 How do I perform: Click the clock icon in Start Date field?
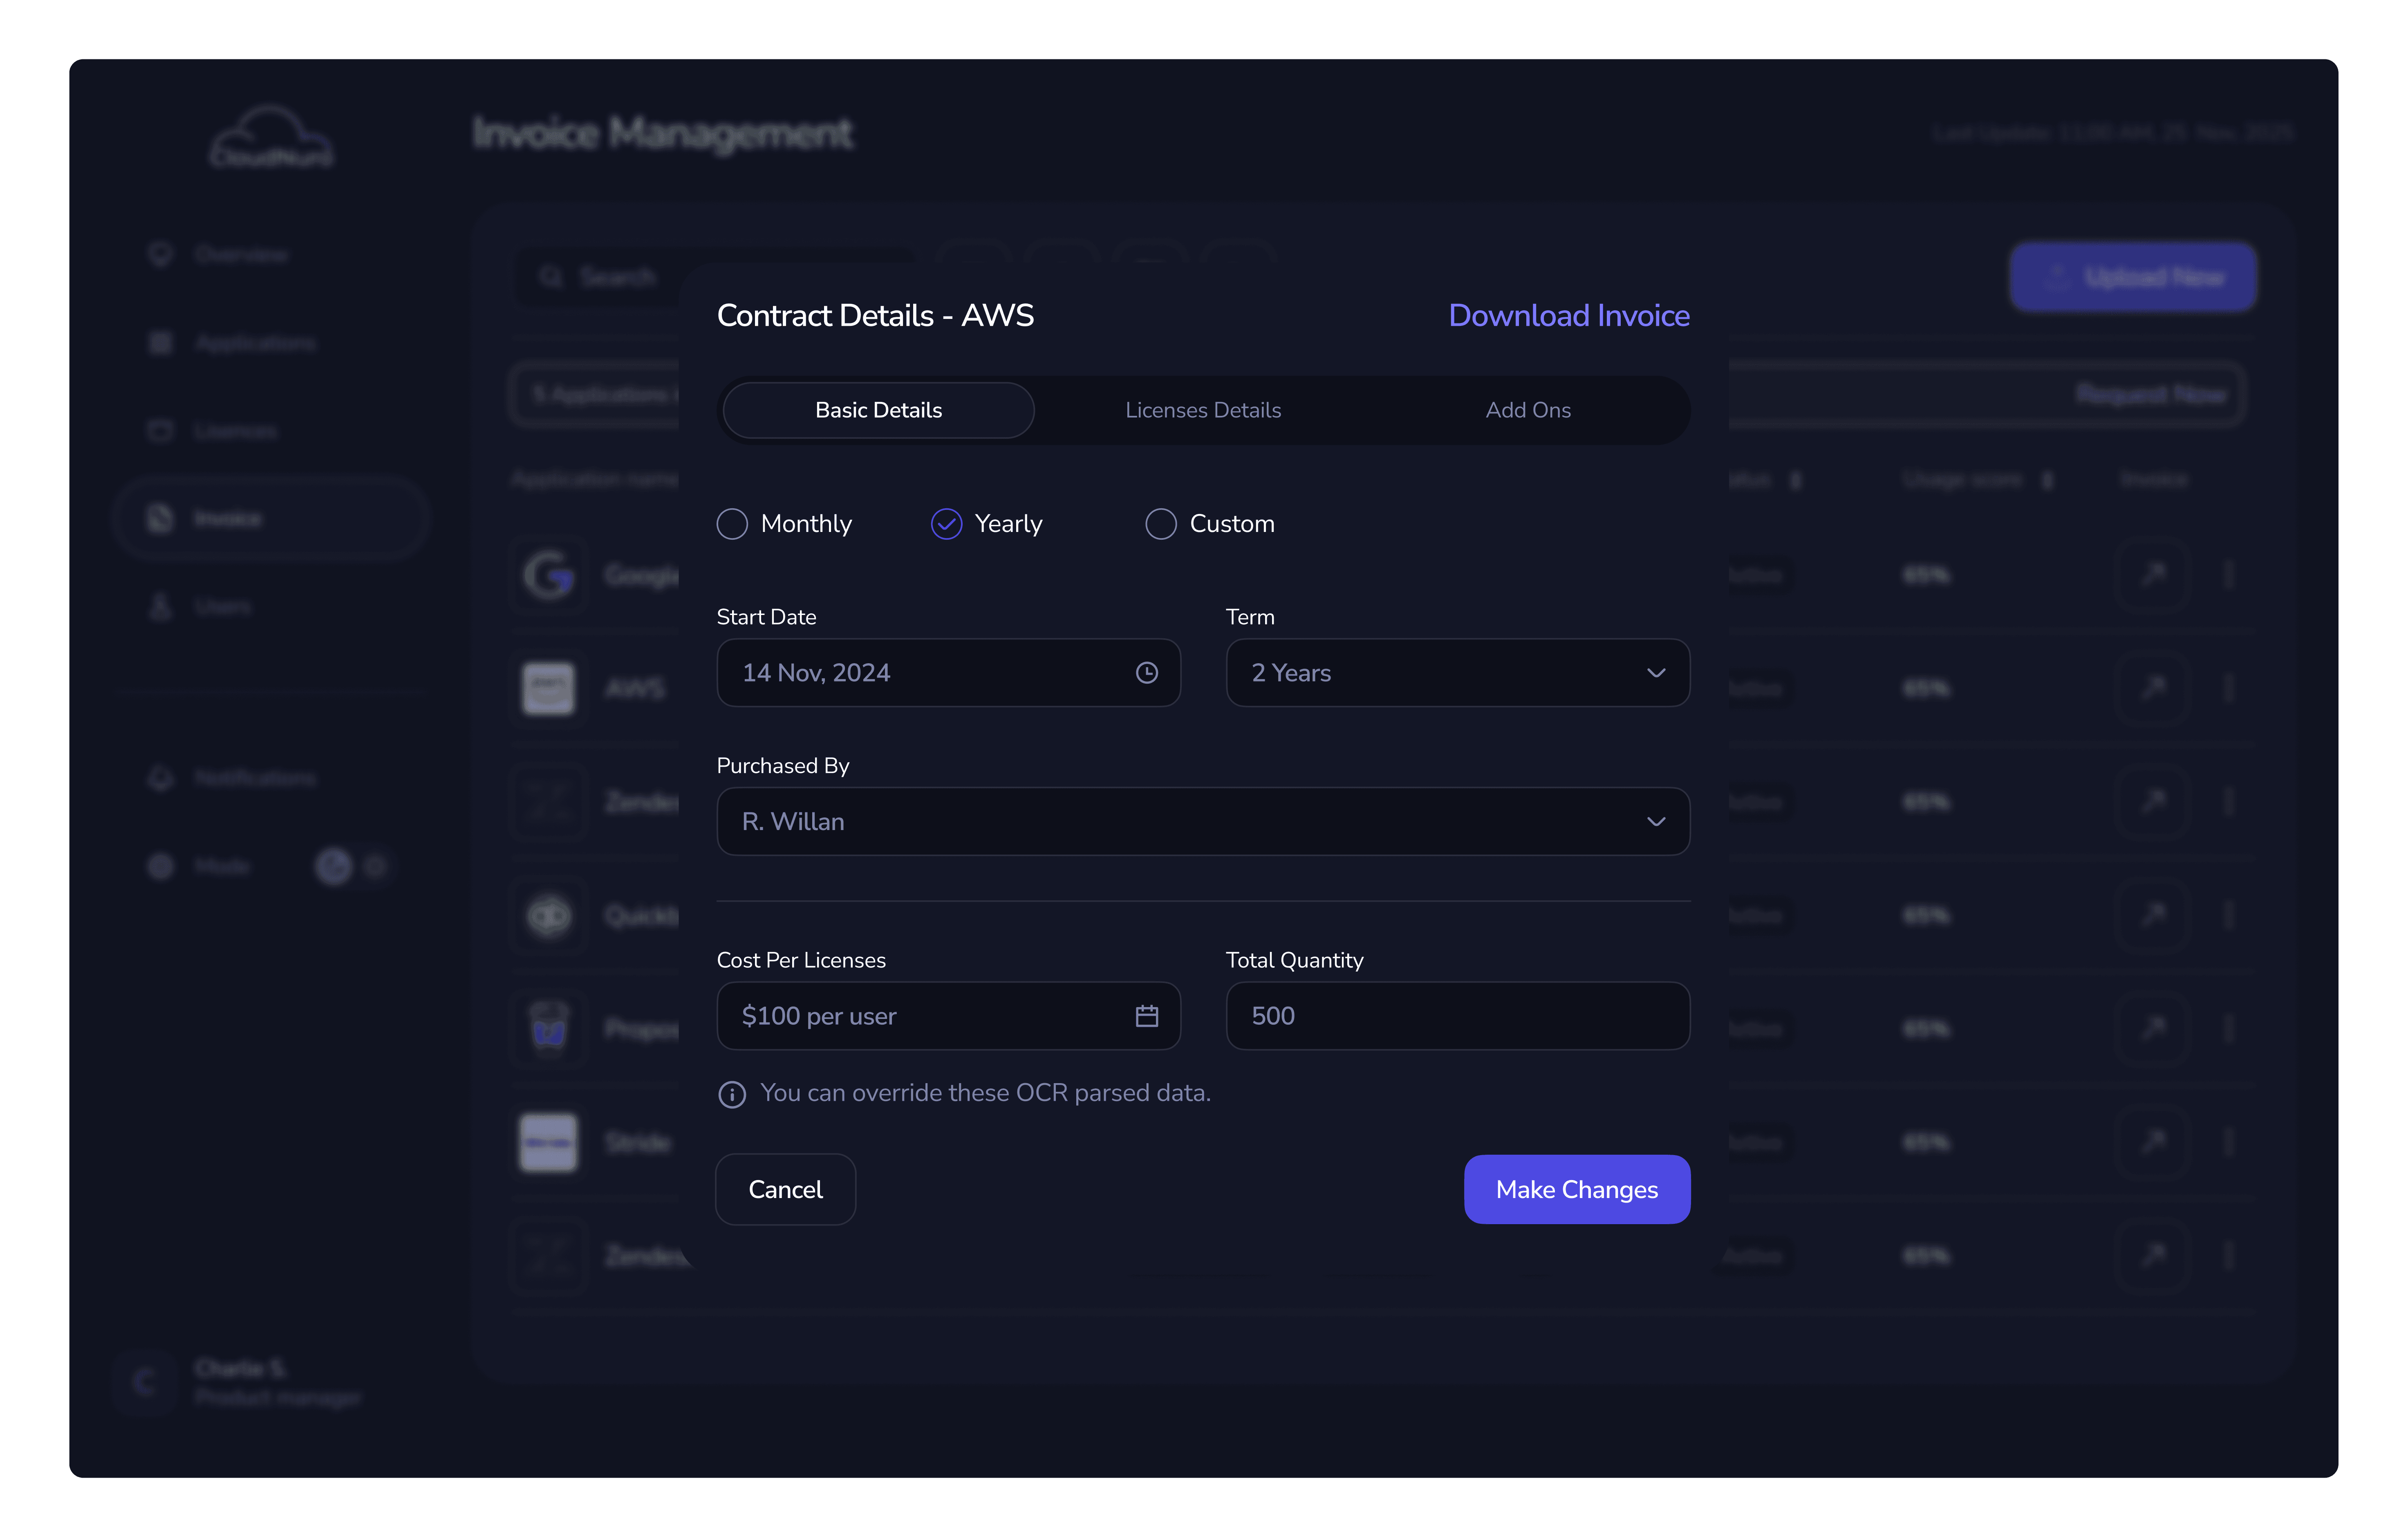tap(1146, 673)
